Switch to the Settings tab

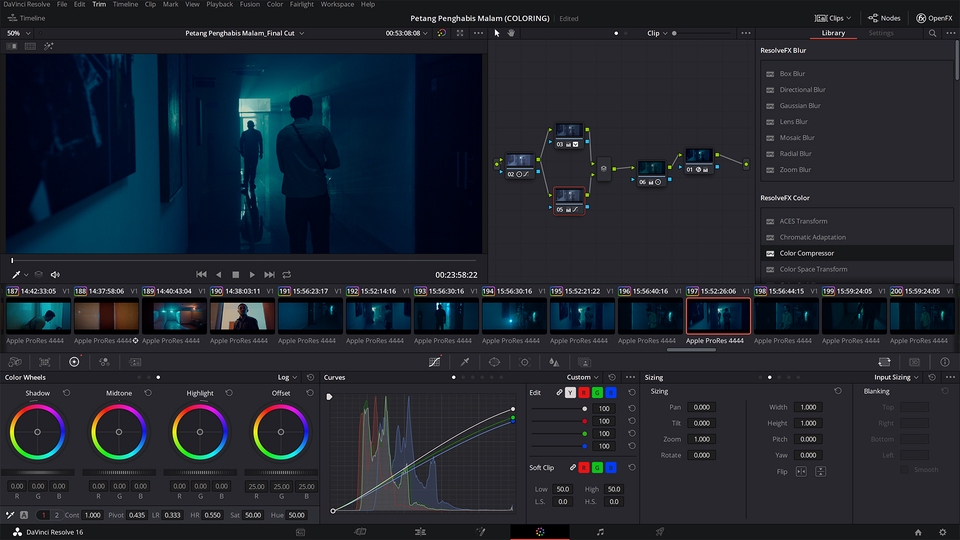click(x=881, y=33)
